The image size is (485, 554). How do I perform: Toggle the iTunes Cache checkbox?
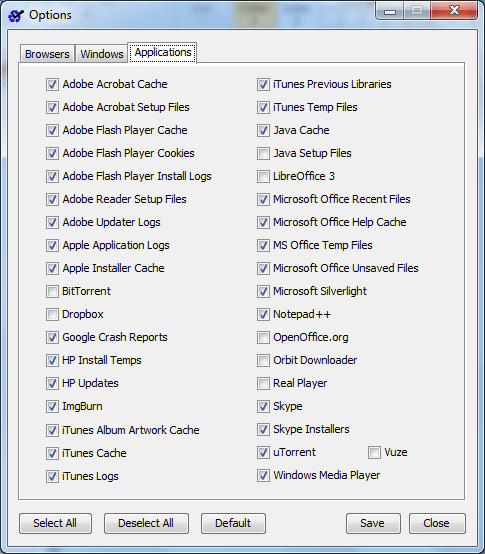(52, 454)
